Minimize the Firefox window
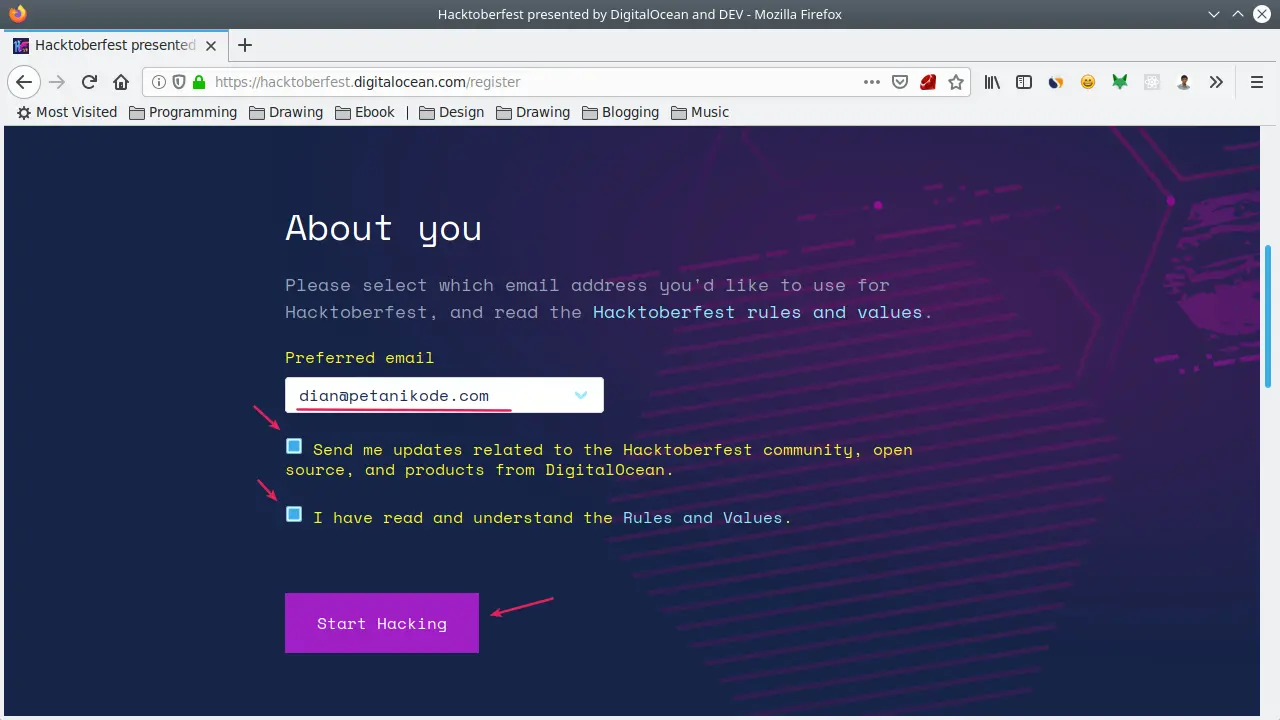Screen dimensions: 1280x720 (x=1212, y=14)
